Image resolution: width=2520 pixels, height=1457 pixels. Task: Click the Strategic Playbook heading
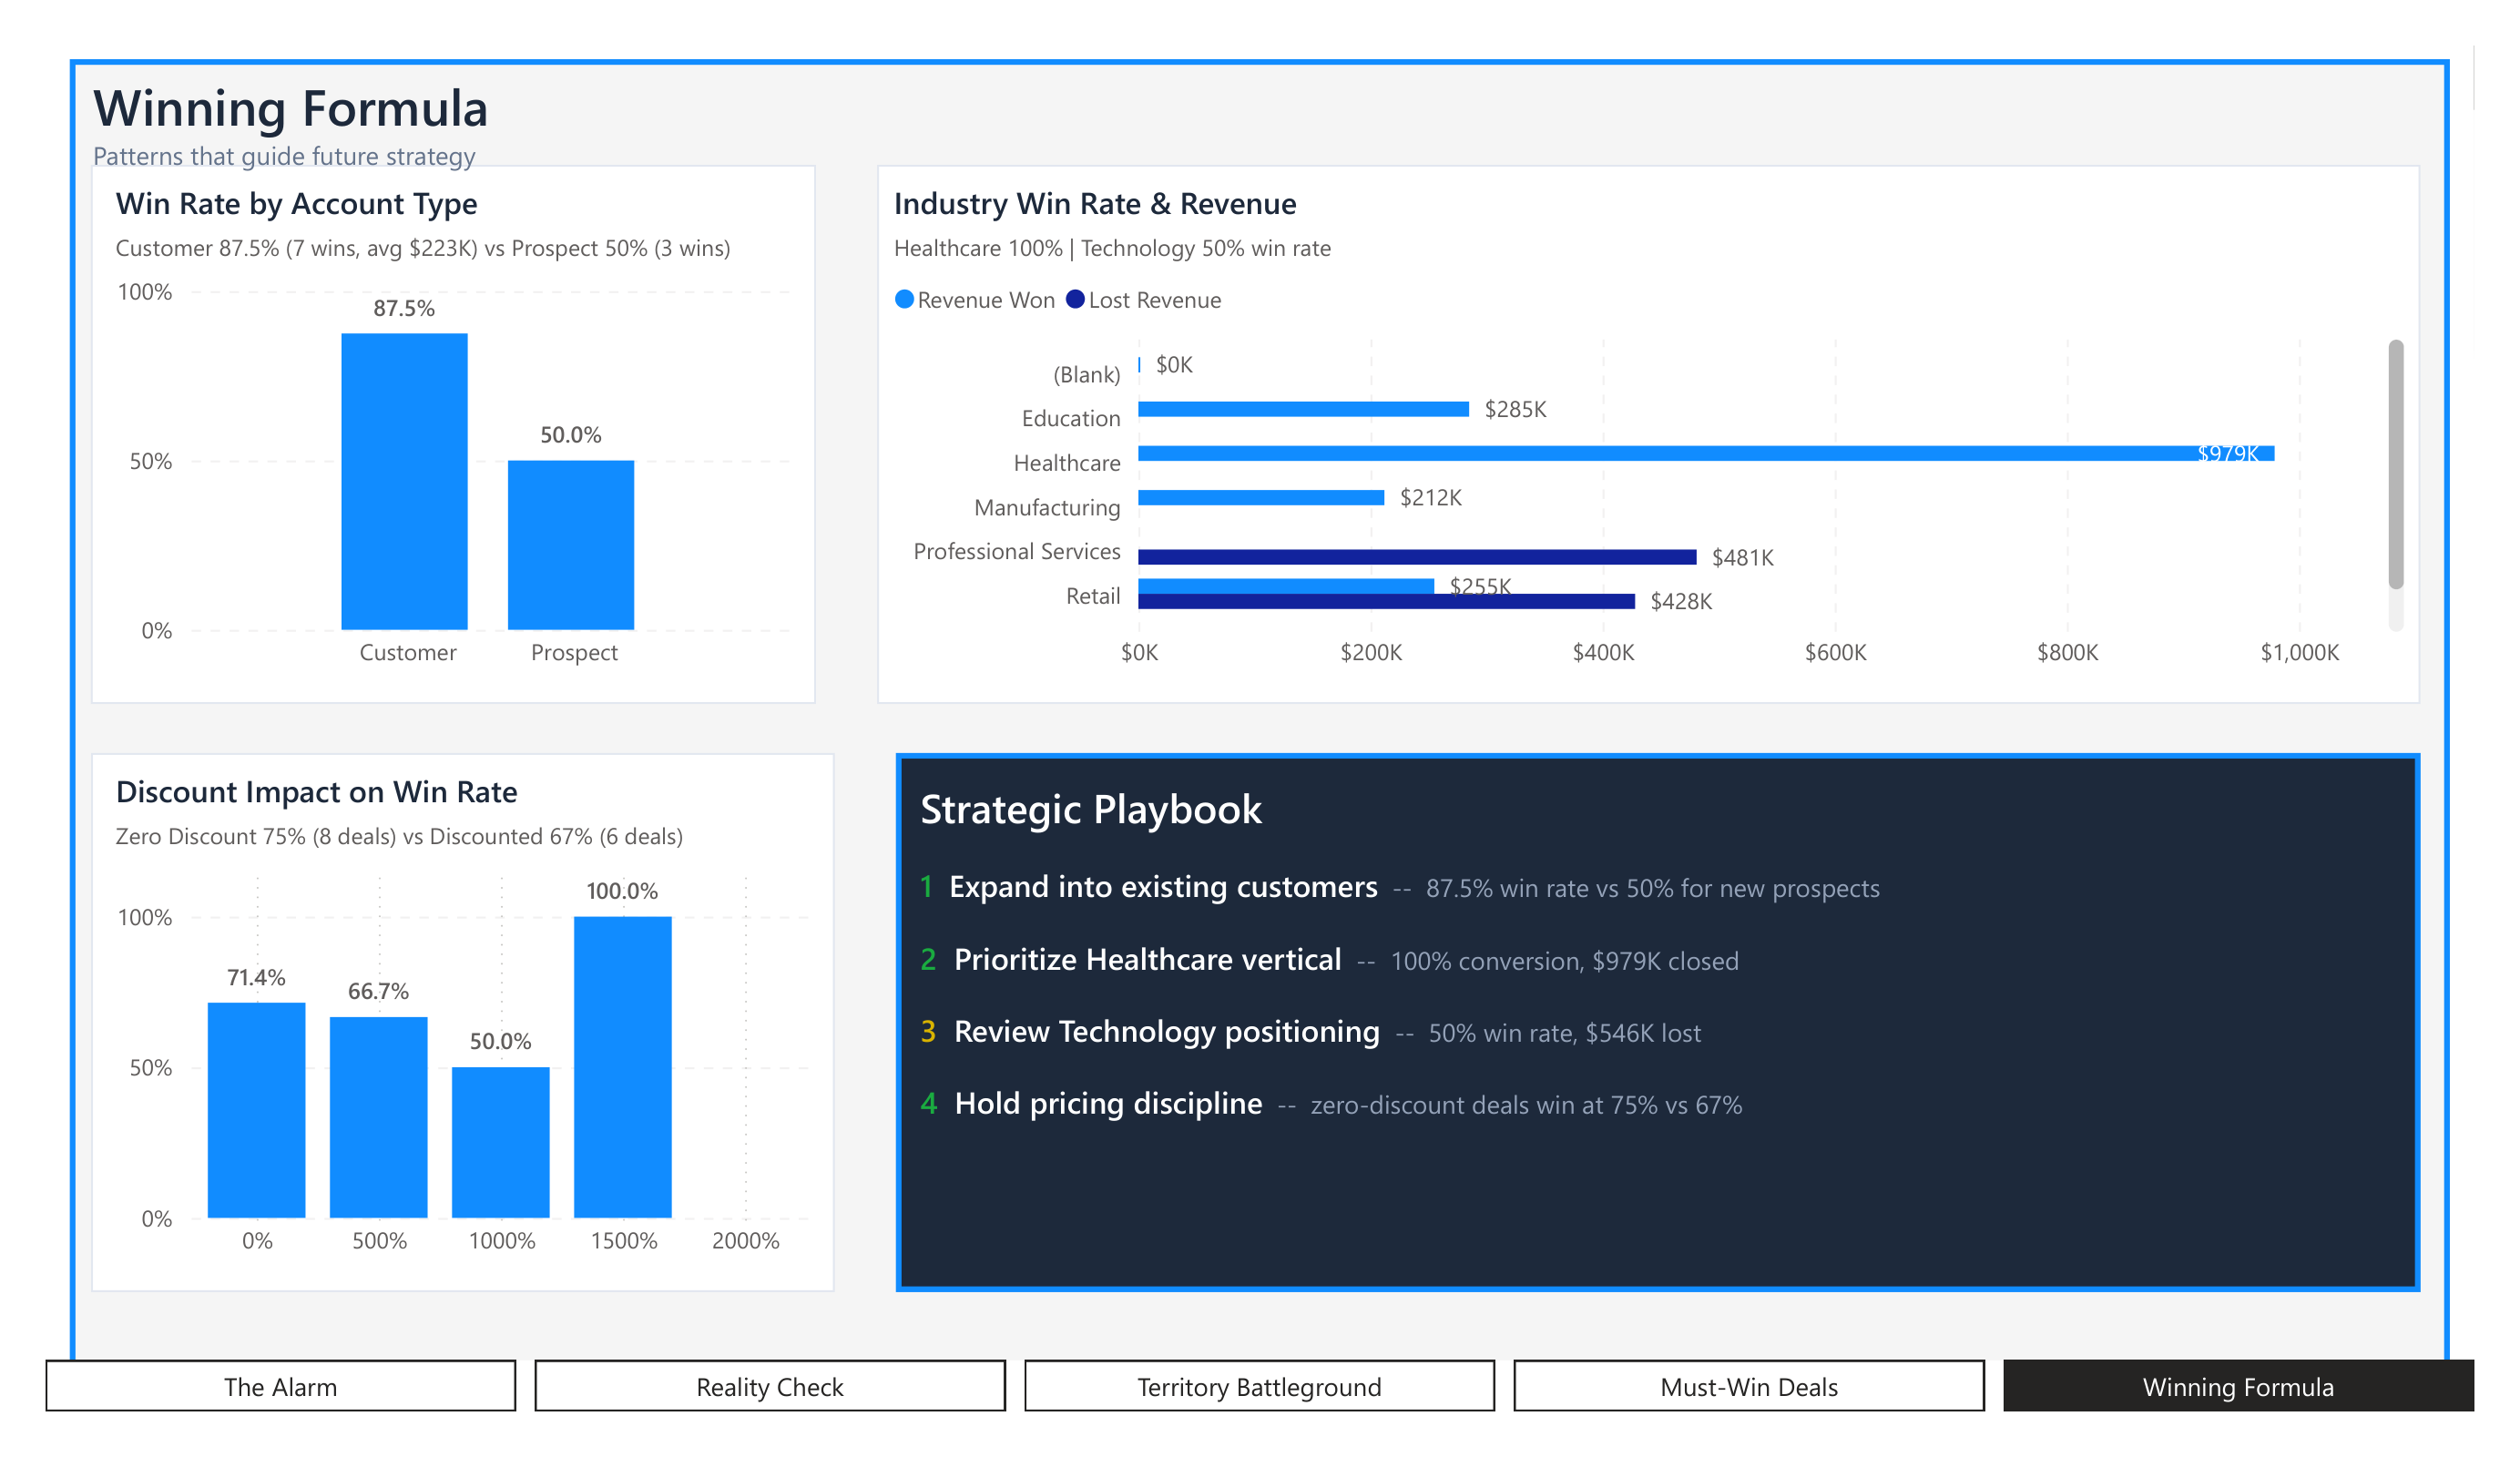tap(1090, 809)
